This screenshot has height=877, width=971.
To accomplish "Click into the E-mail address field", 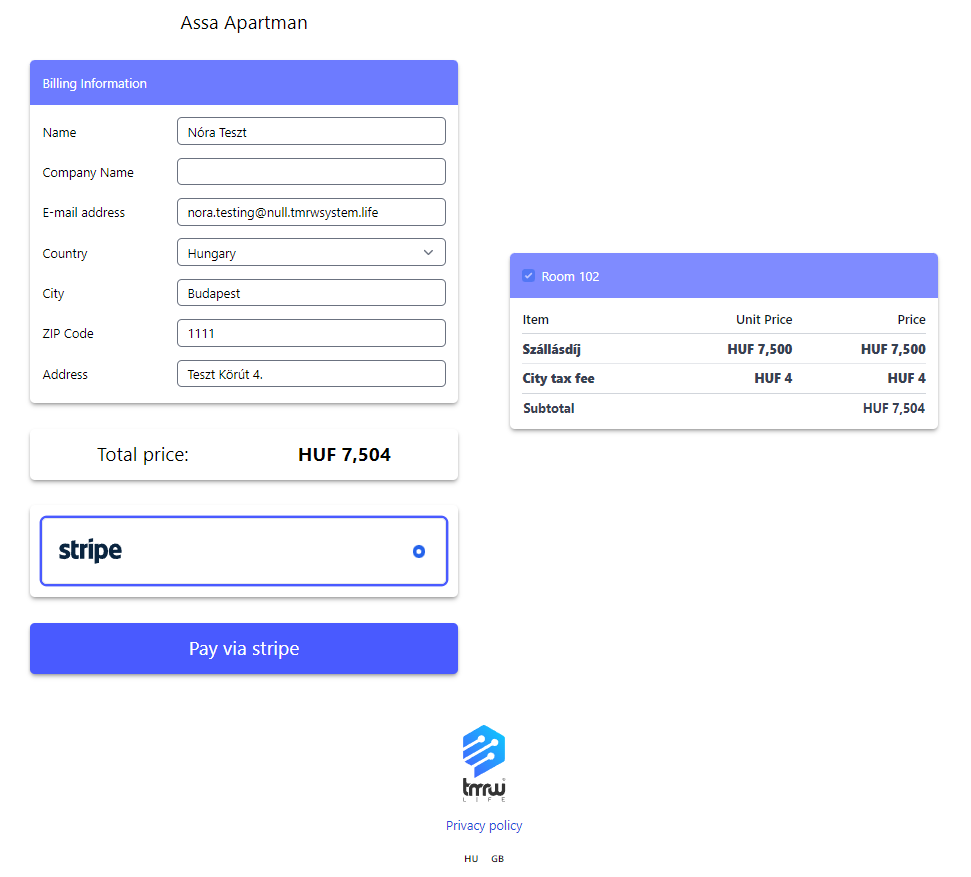I will coord(311,212).
